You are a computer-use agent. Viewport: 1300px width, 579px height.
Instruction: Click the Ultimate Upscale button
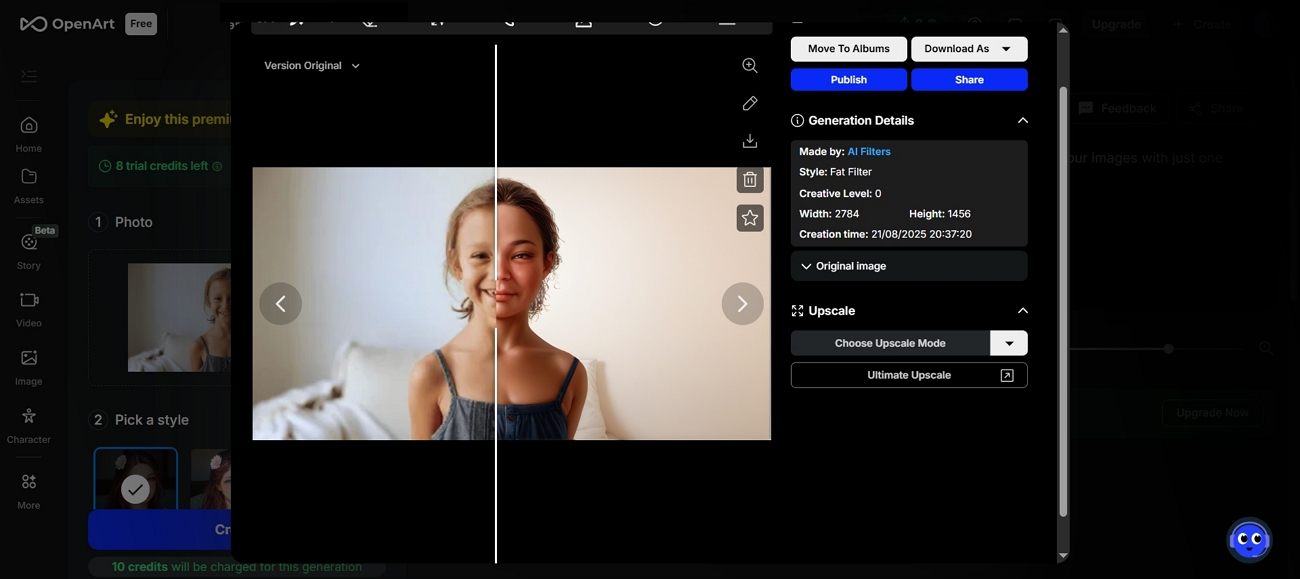point(909,375)
